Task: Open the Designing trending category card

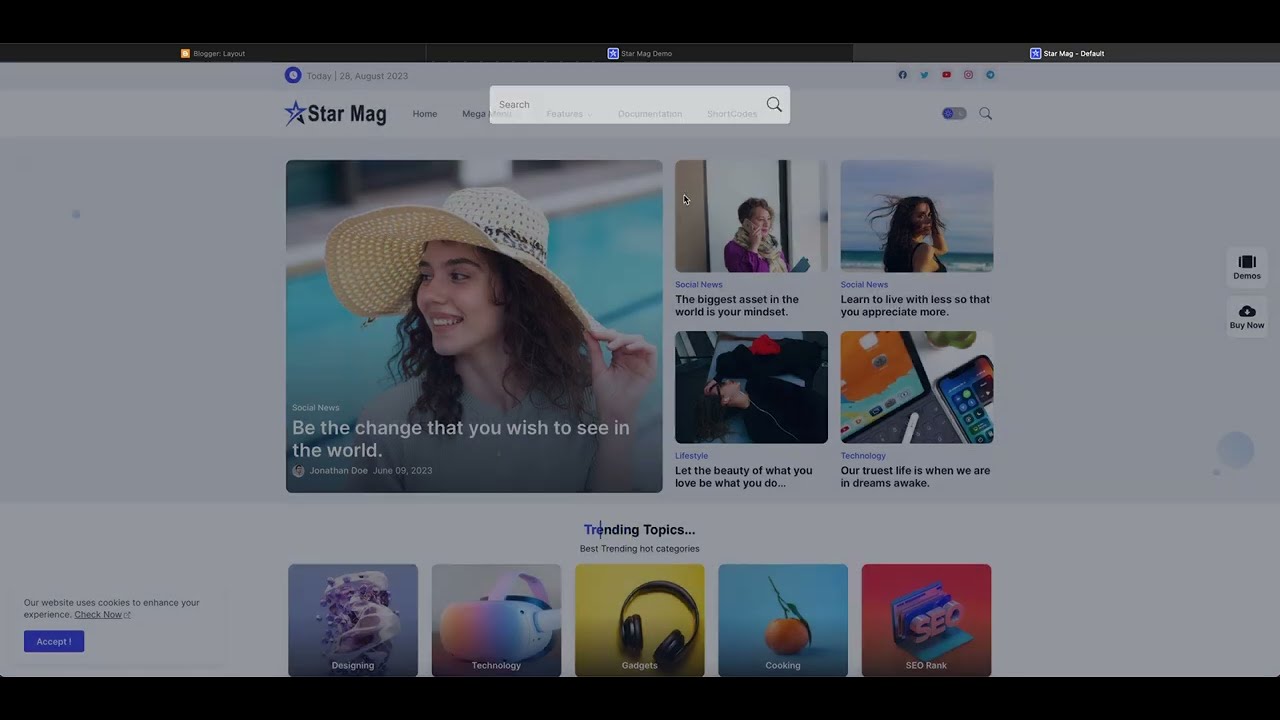Action: tap(353, 620)
